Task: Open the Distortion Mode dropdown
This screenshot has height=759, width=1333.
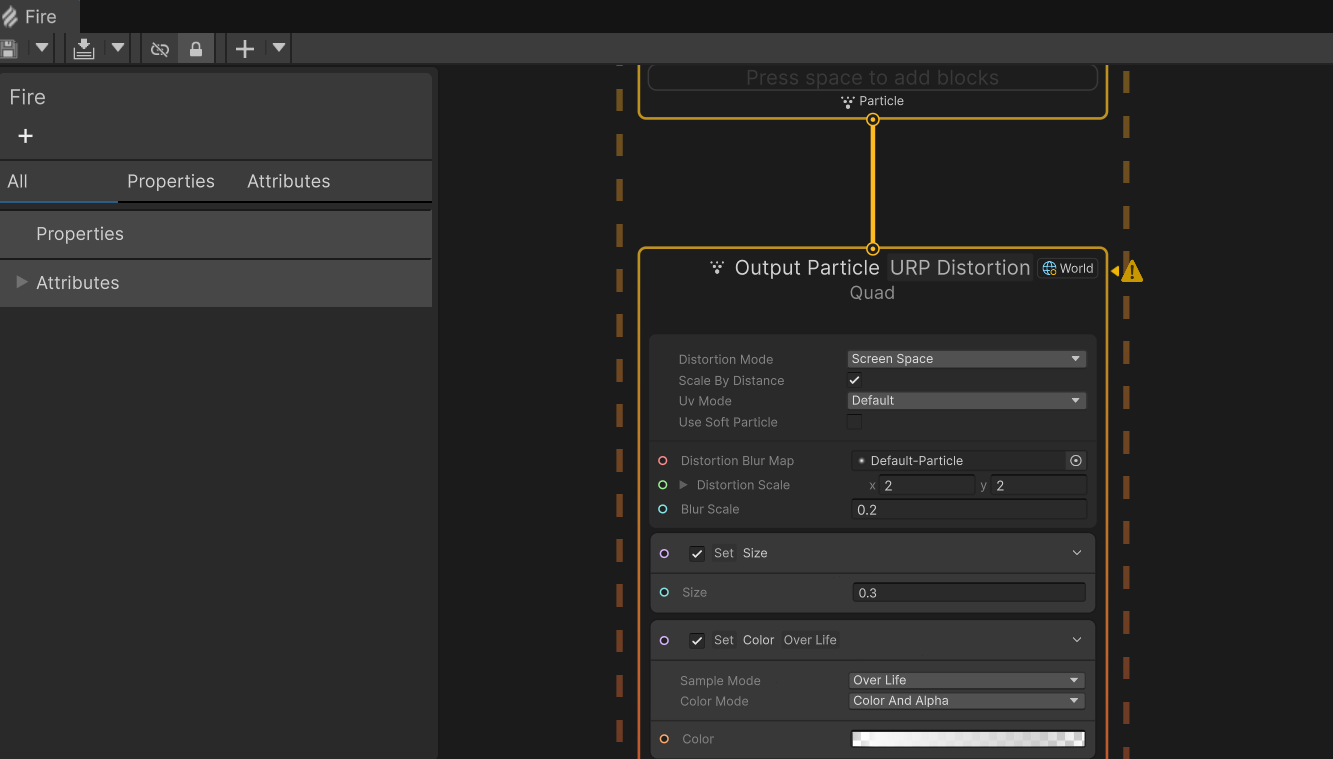Action: pyautogui.click(x=966, y=359)
